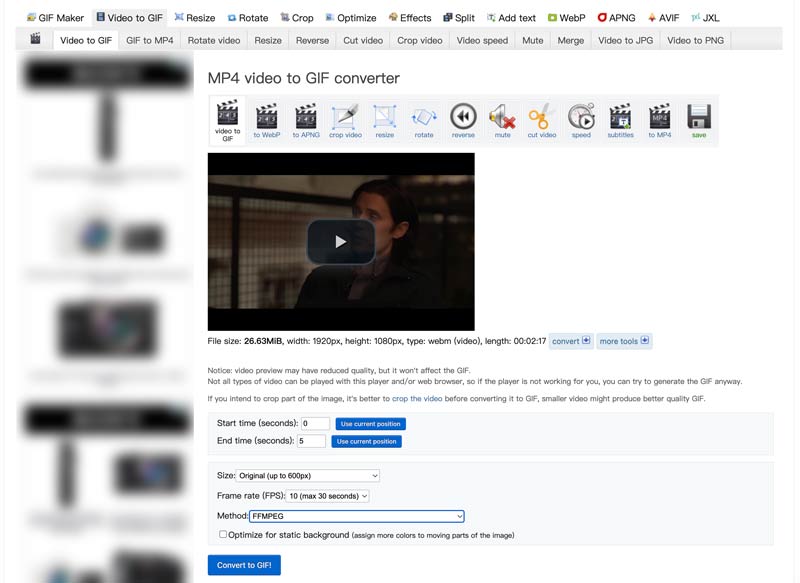Image resolution: width=800 pixels, height=583 pixels.
Task: Click the save floppy disk icon
Action: point(699,120)
